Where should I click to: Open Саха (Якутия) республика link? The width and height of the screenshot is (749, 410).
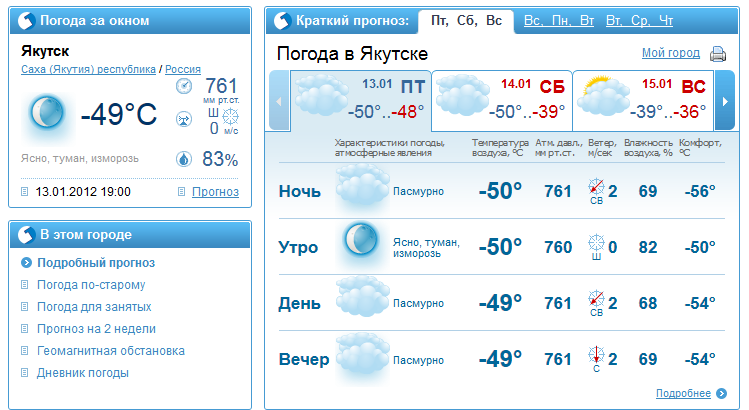coord(88,69)
